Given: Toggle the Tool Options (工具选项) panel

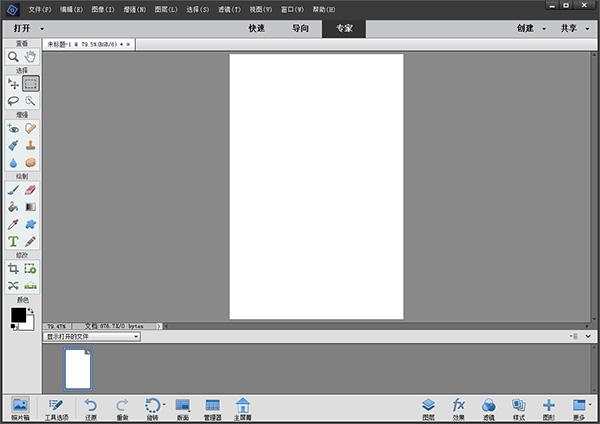Looking at the screenshot, I should (x=57, y=409).
